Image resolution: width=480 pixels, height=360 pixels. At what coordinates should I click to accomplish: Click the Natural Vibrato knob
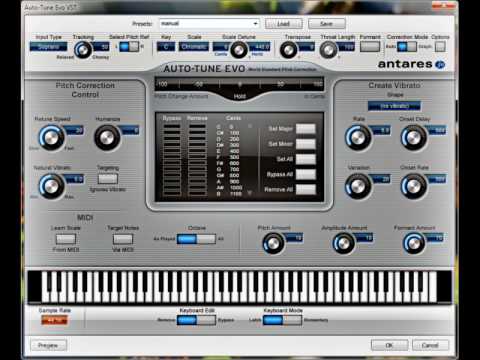point(52,186)
